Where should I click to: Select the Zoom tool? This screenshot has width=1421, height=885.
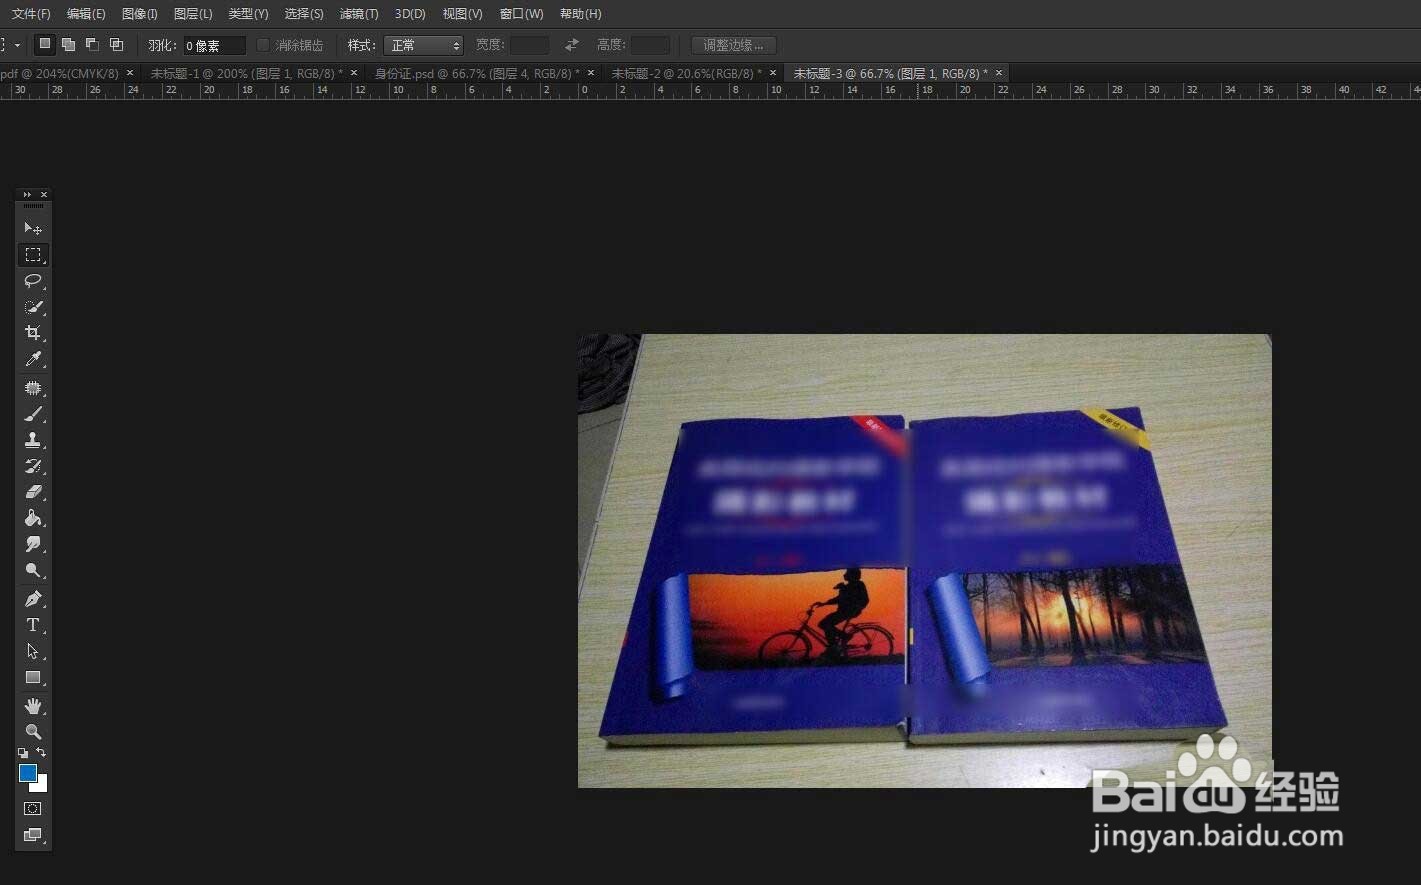[33, 732]
